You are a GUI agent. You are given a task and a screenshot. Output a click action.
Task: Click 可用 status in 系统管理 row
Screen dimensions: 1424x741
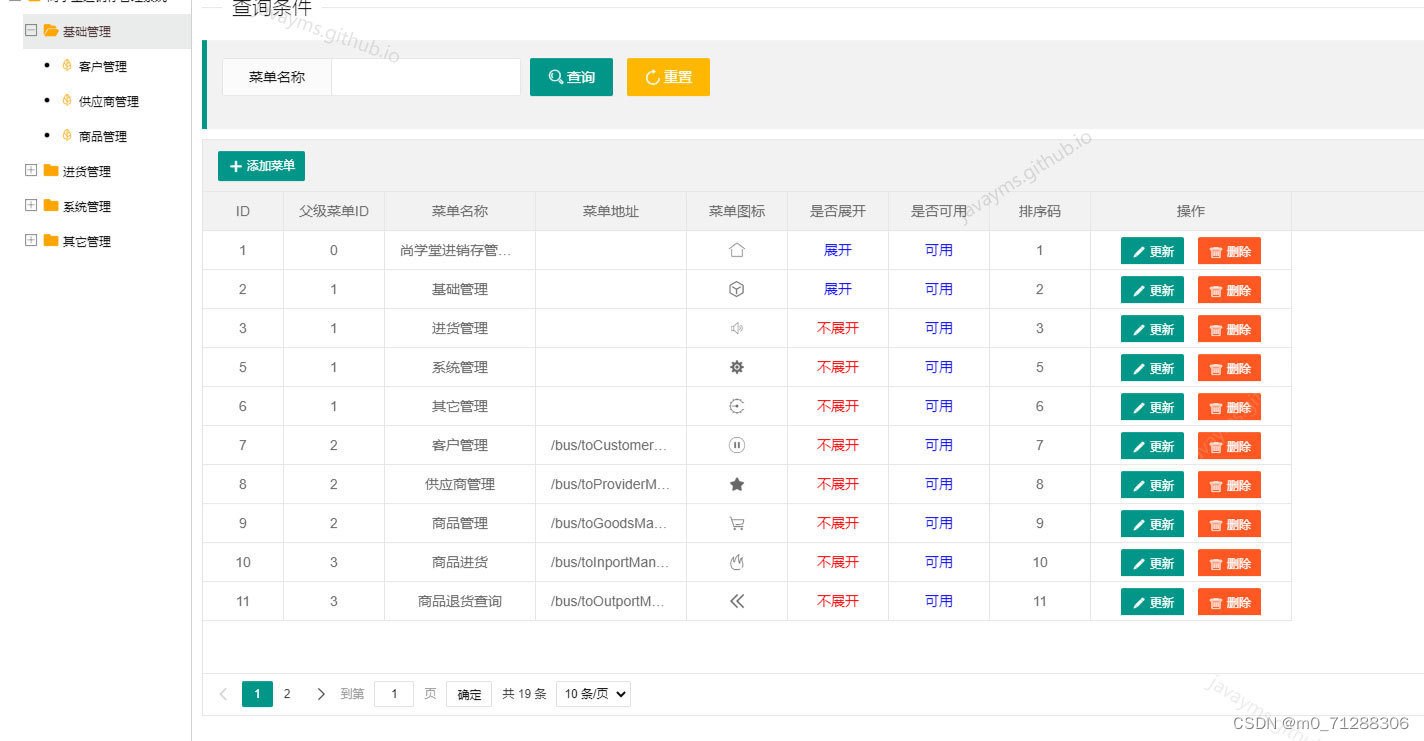[939, 367]
